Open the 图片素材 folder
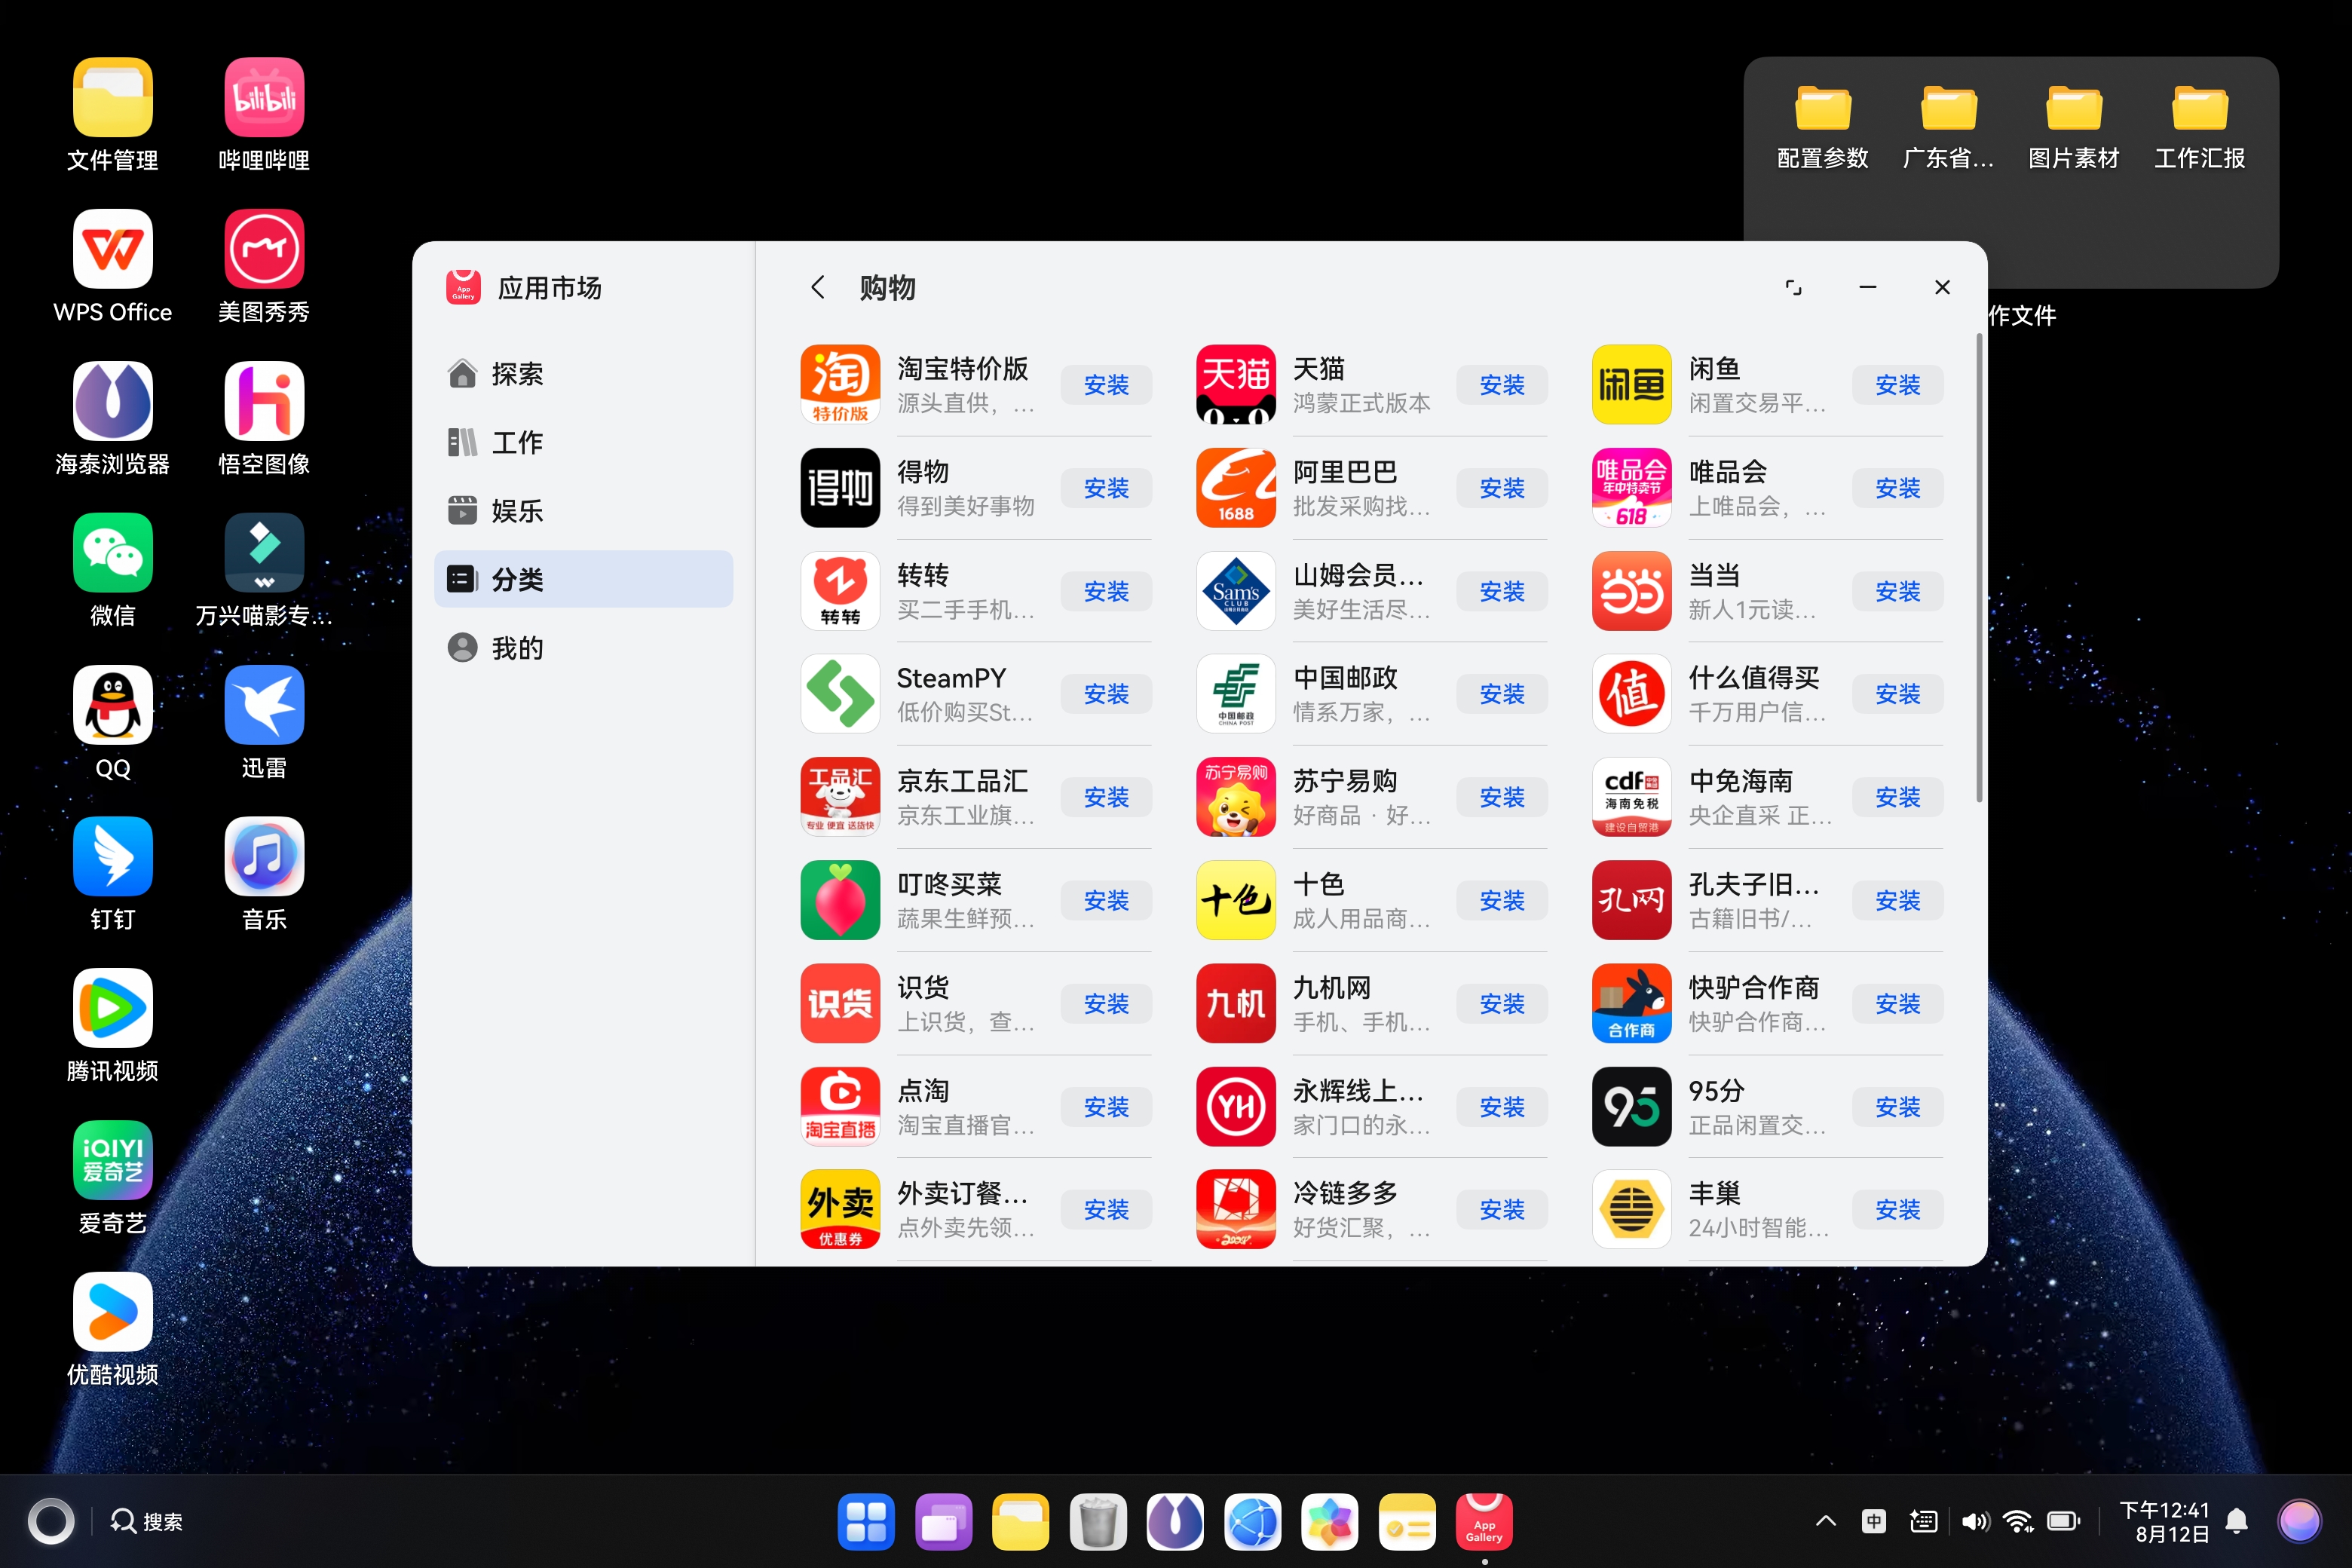The width and height of the screenshot is (2352, 1568). 2073,128
